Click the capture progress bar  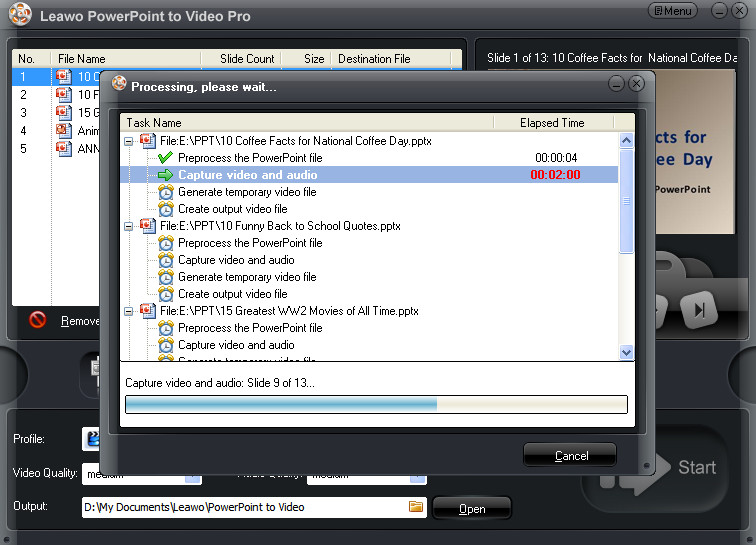coord(376,404)
